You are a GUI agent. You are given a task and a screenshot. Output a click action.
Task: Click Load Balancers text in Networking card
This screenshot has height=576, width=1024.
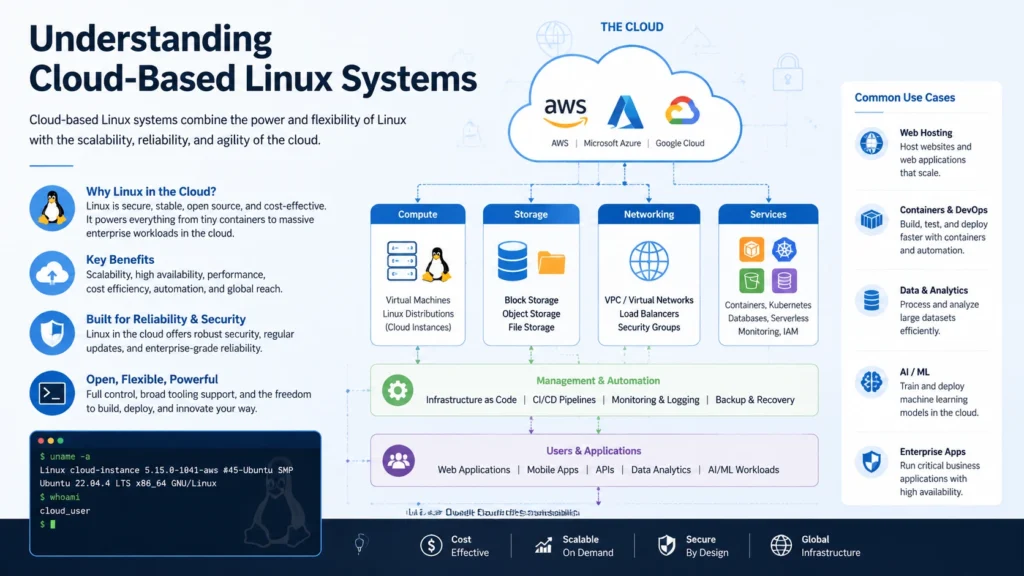click(648, 313)
